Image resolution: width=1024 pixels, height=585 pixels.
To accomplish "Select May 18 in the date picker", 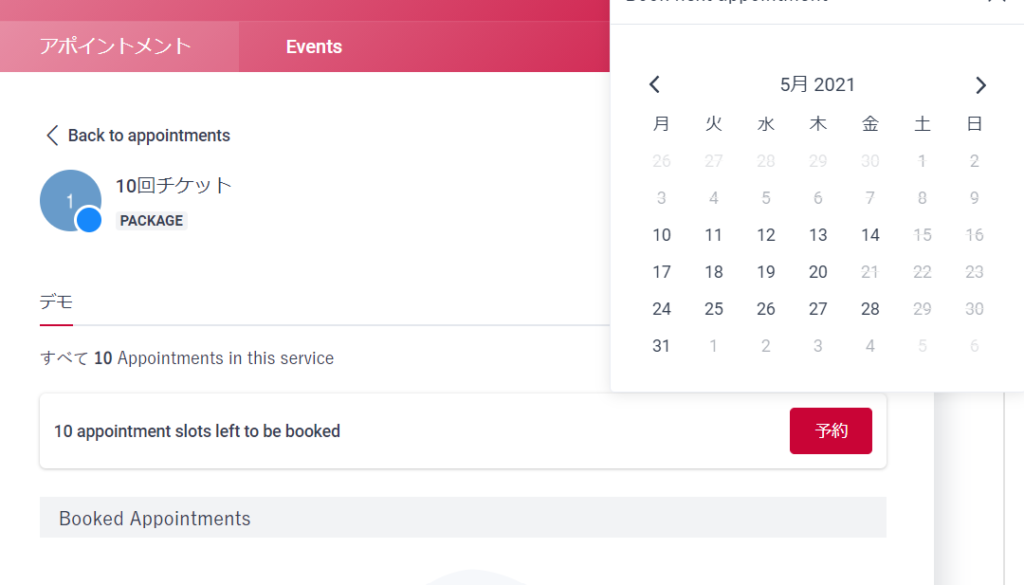I will click(x=714, y=272).
